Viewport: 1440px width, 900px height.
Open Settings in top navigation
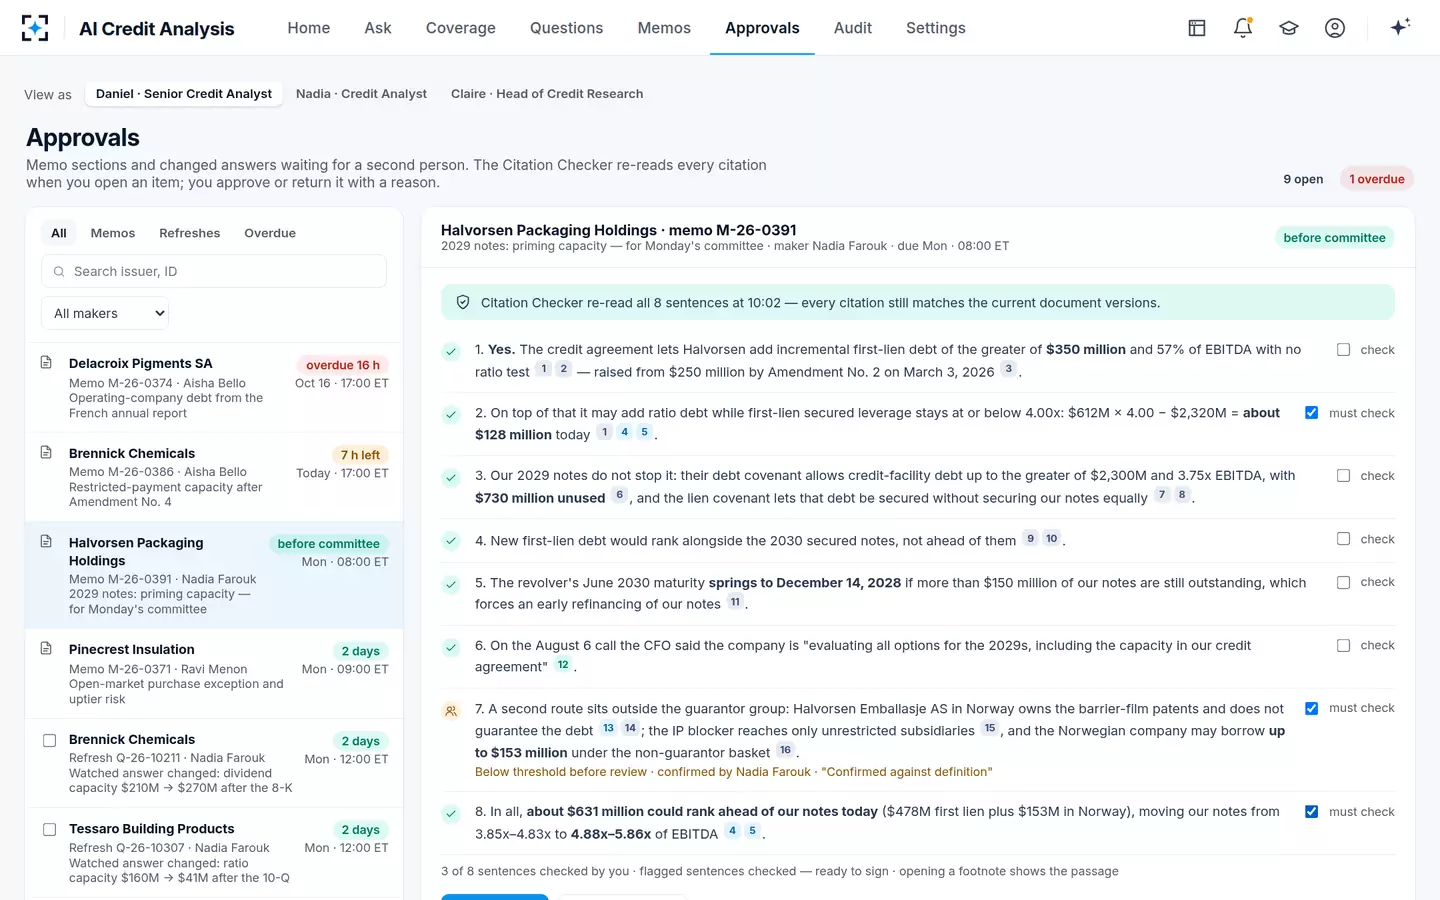[936, 28]
